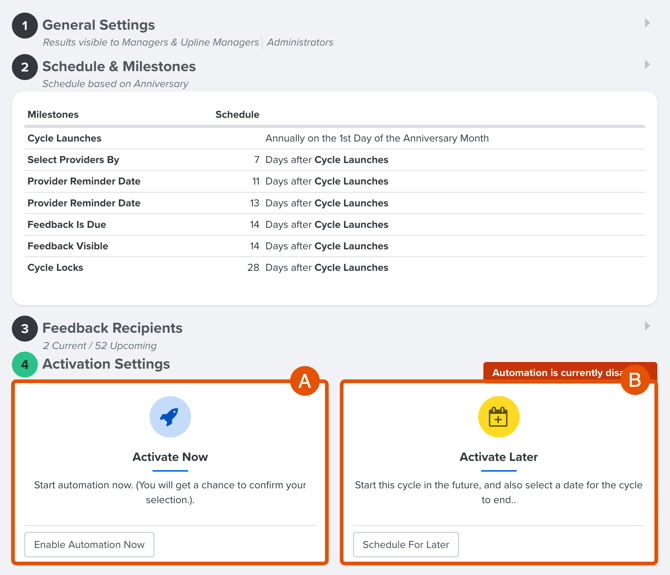Click the Enable Automation Now button
The height and width of the screenshot is (575, 670).
click(89, 544)
